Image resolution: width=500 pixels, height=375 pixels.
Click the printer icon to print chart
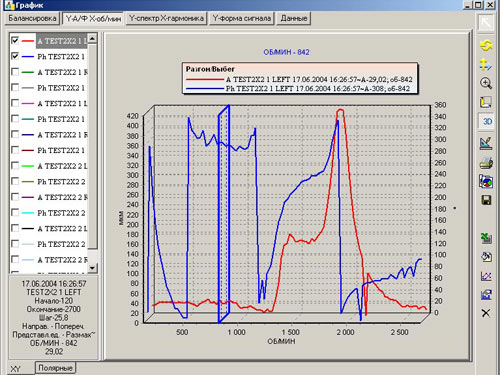[x=486, y=163]
